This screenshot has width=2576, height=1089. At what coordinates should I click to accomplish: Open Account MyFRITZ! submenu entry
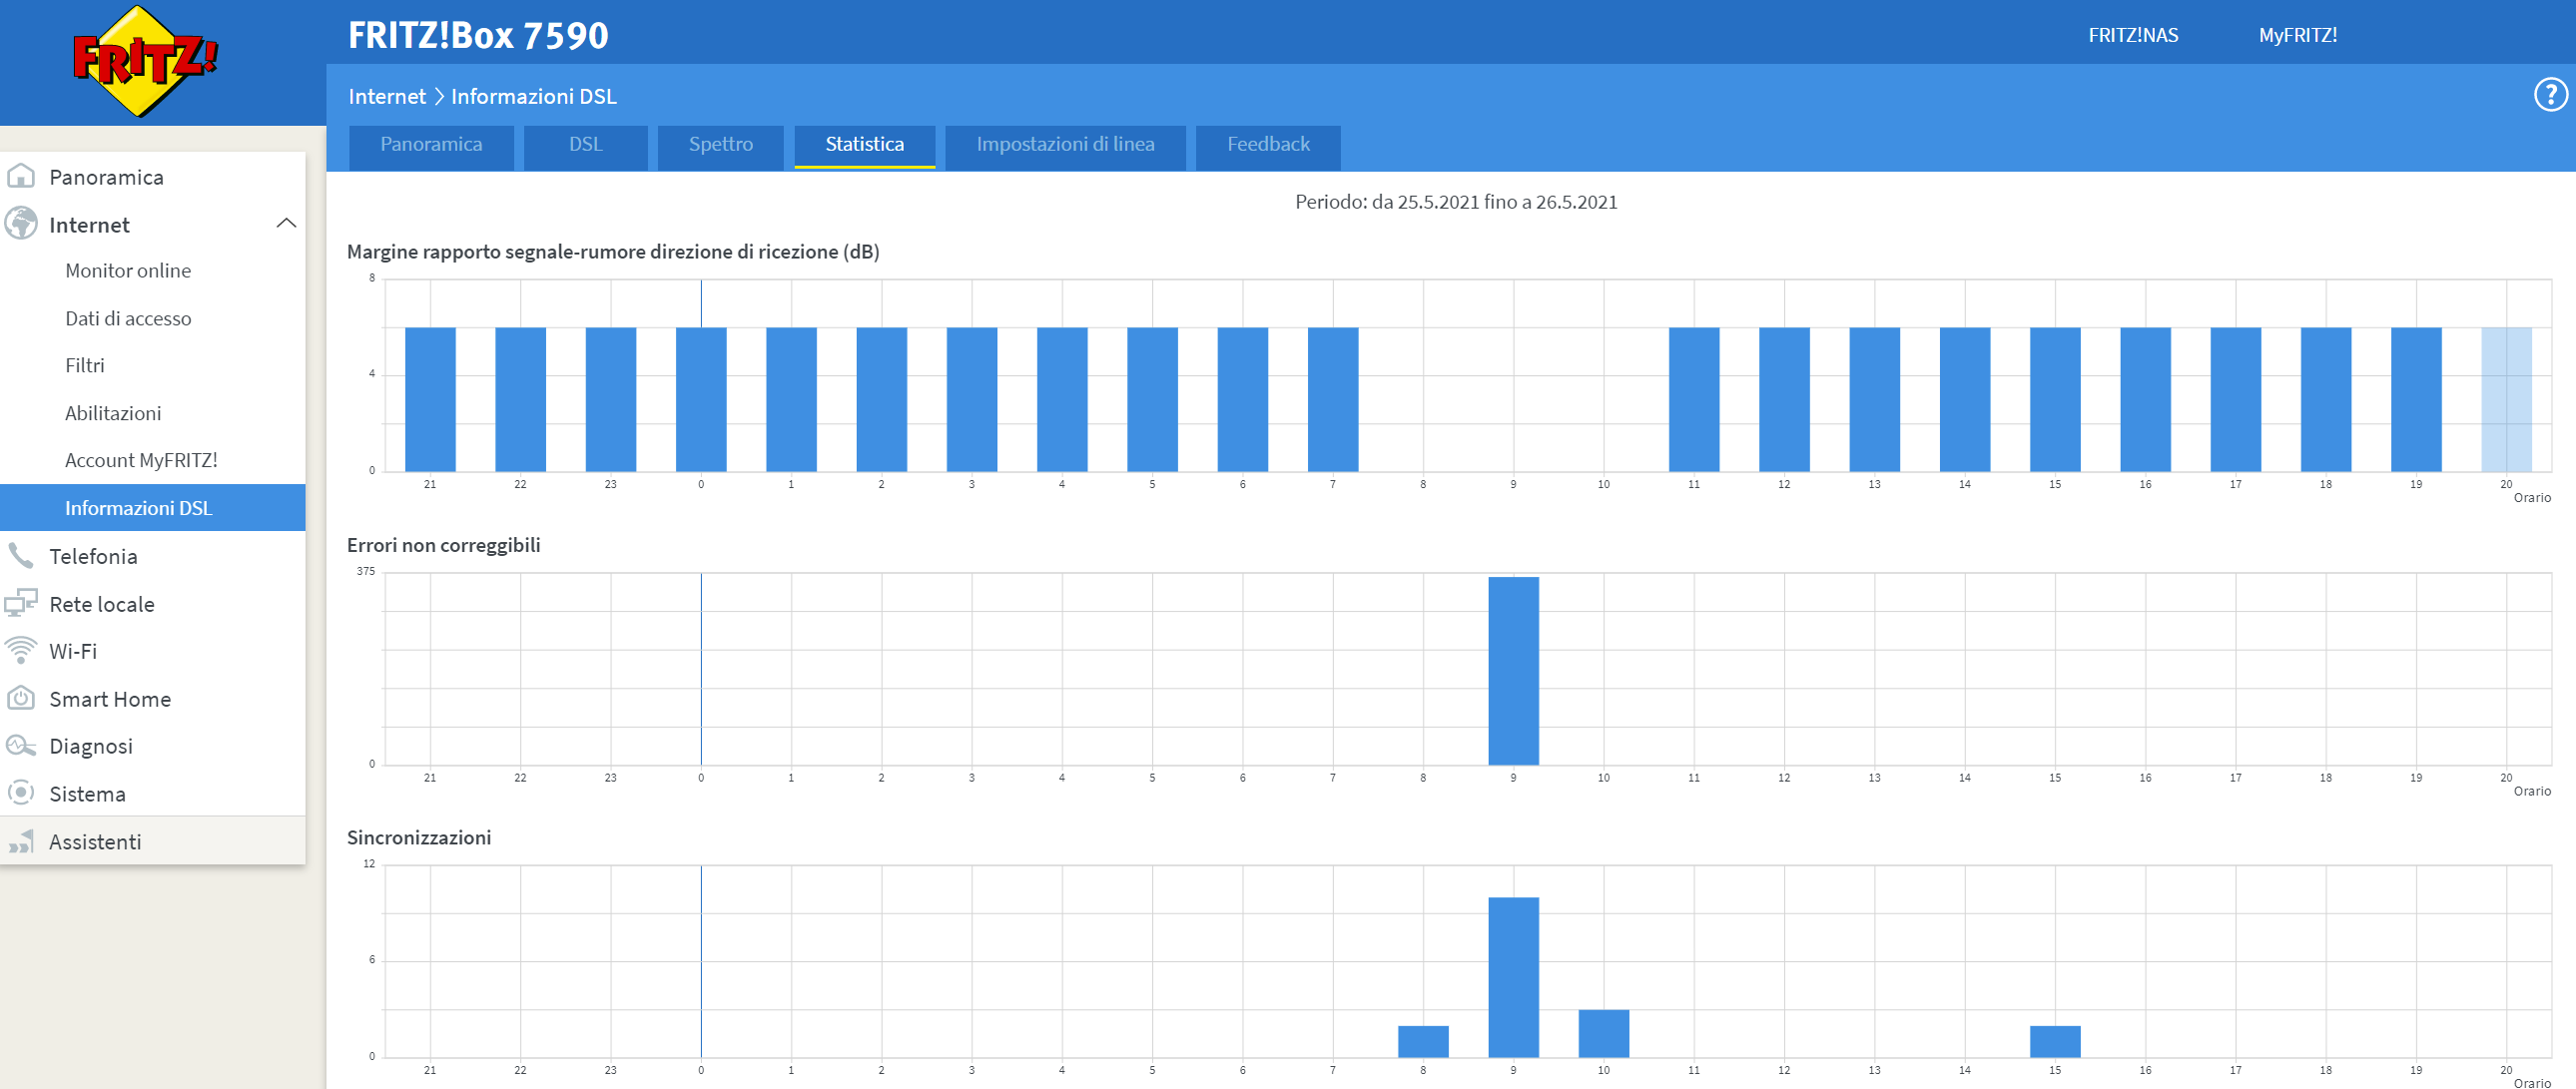[x=141, y=460]
